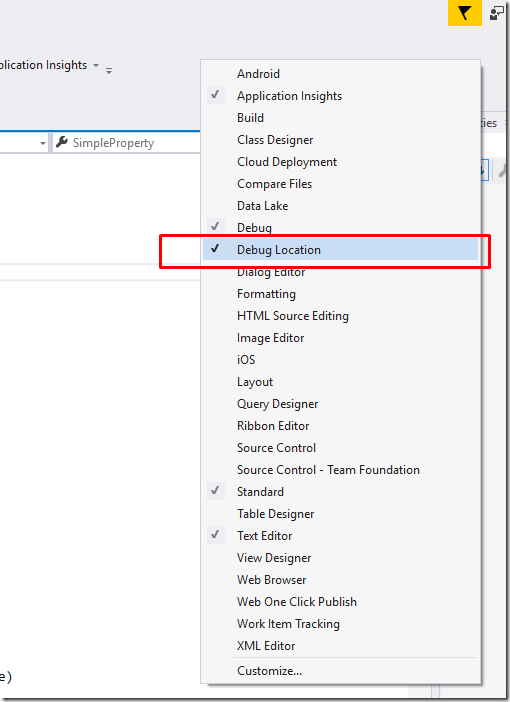510x702 pixels.
Task: Select Class Designer from the toolbar list
Action: (340, 140)
